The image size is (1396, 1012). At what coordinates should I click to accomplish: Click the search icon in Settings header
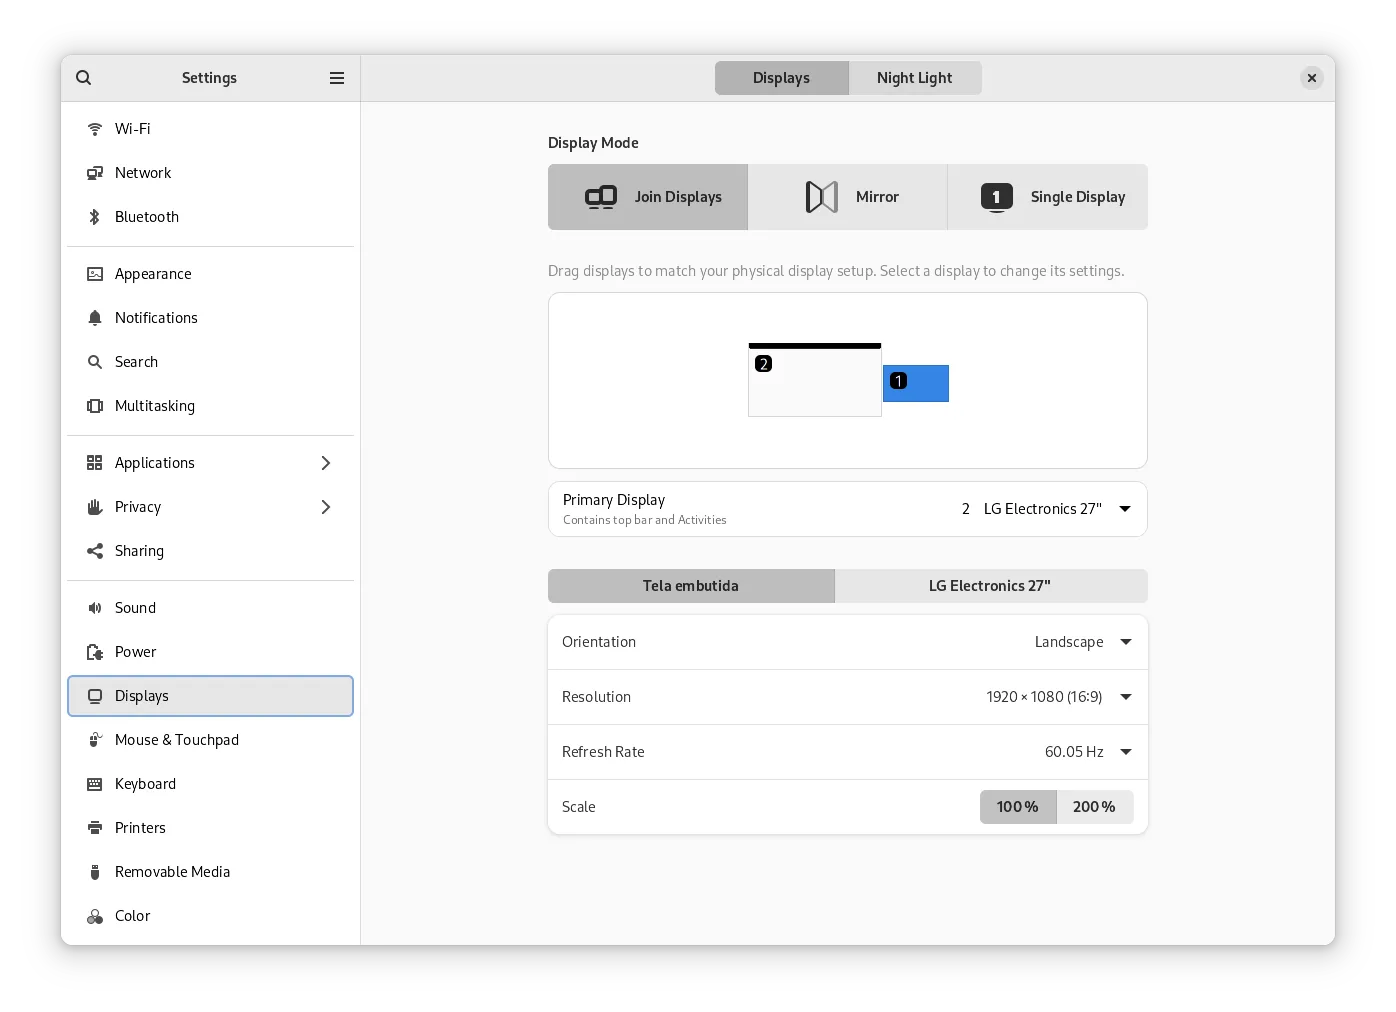pos(84,78)
